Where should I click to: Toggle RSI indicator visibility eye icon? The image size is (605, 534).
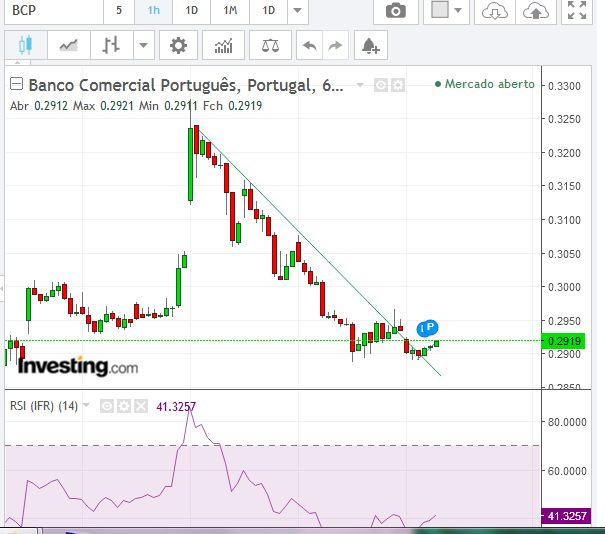pos(107,406)
